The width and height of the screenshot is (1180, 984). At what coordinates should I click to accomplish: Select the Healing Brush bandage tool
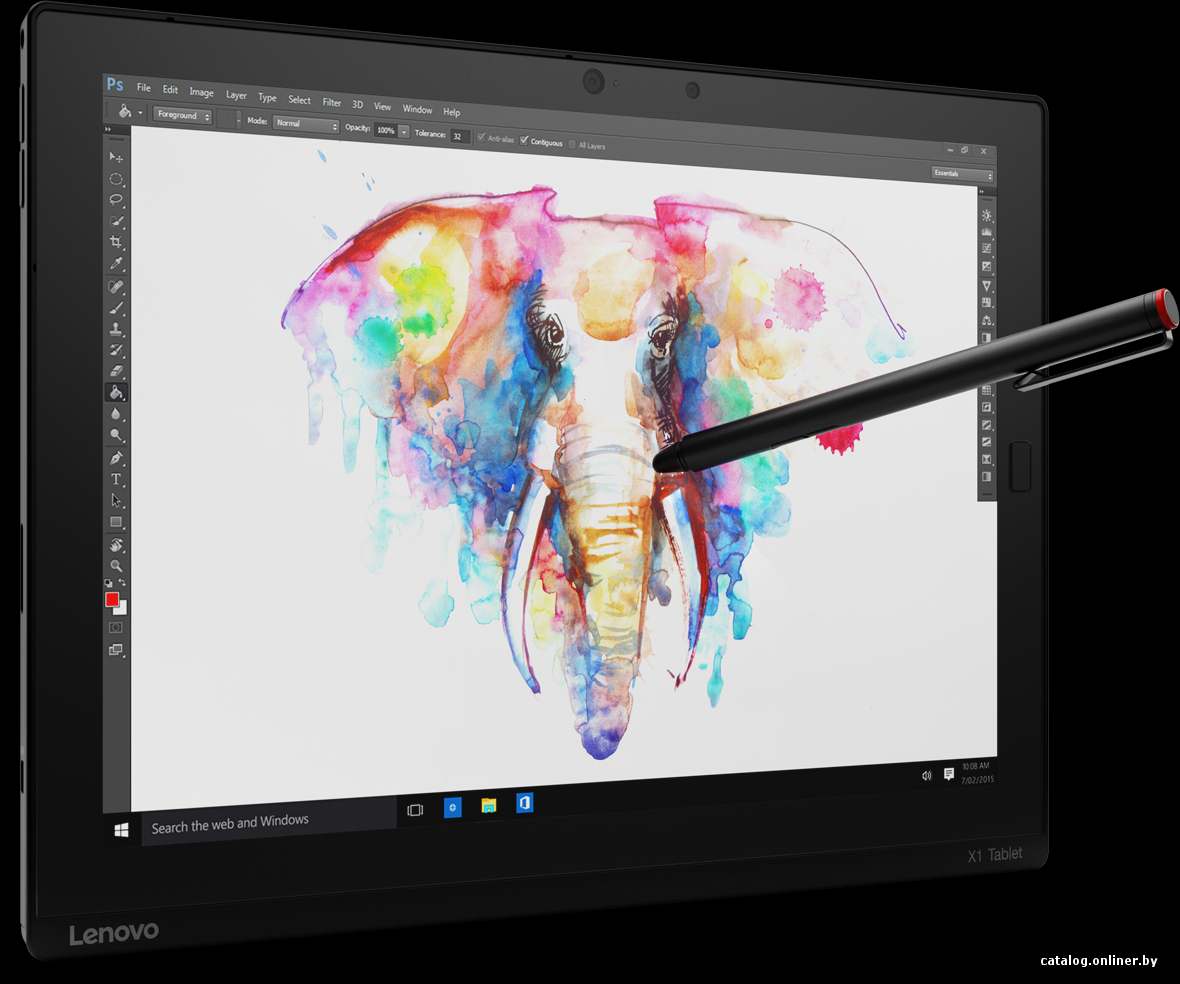click(x=115, y=287)
